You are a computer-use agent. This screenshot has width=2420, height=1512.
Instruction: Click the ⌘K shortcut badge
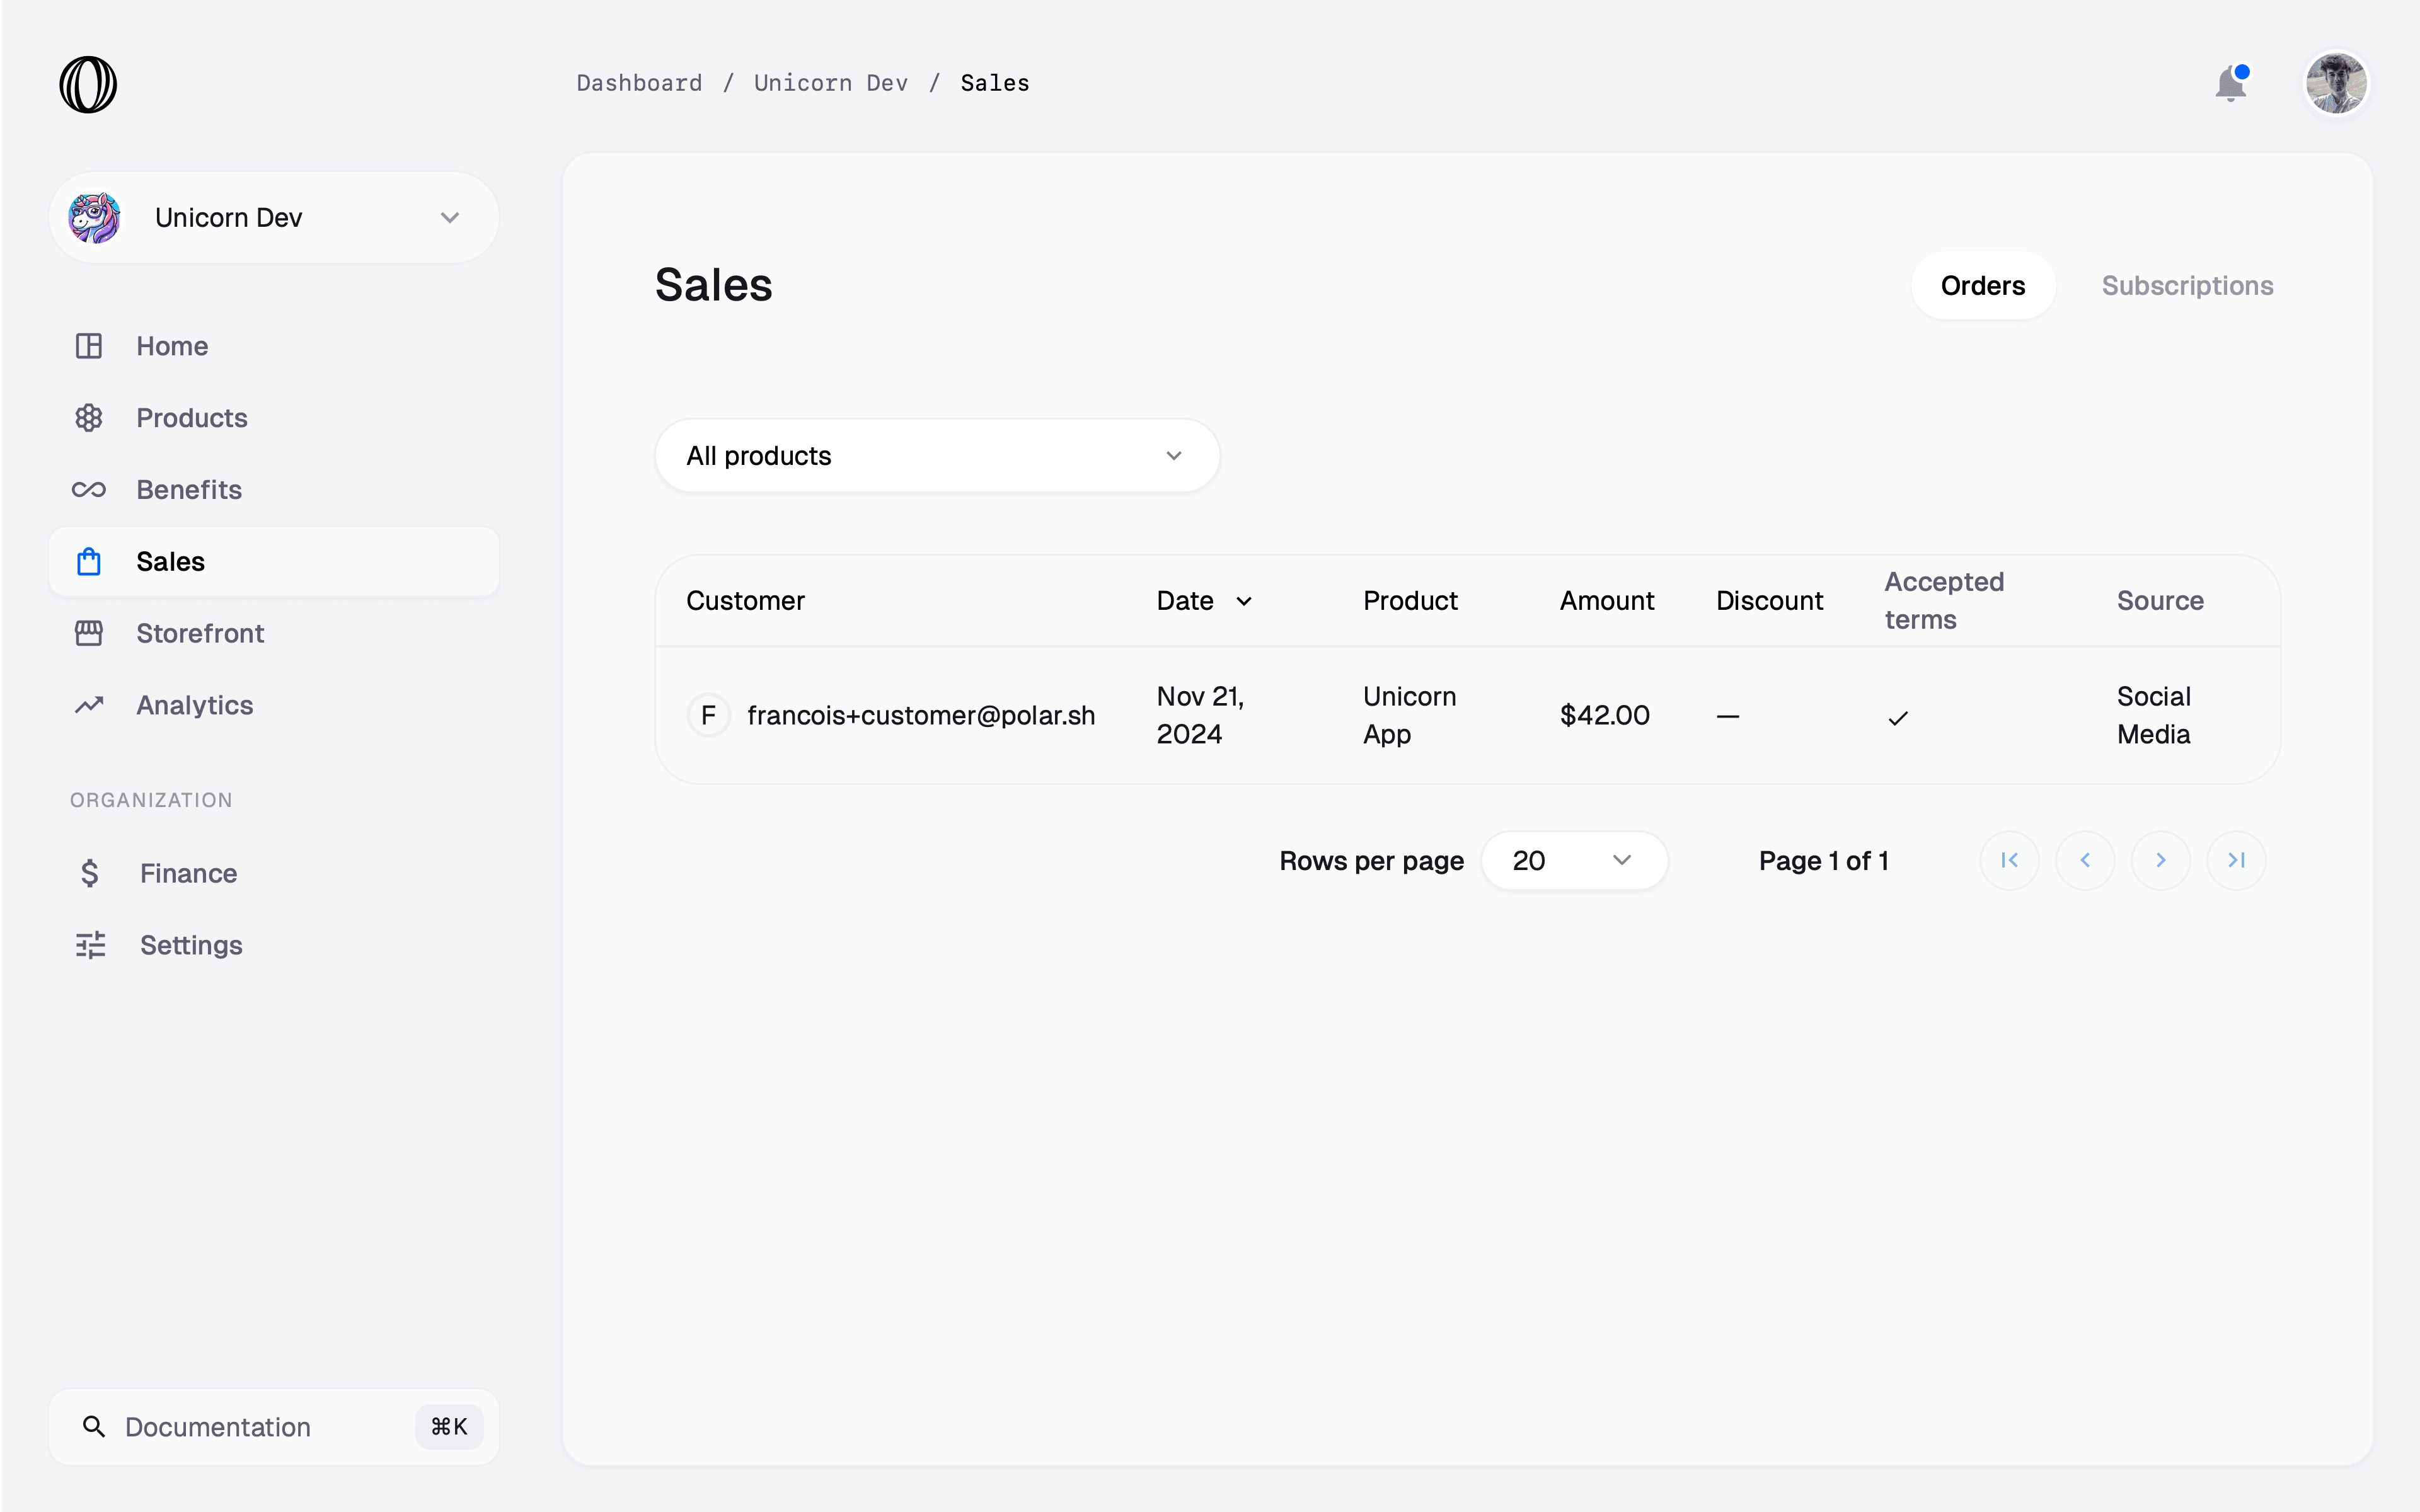pos(449,1427)
